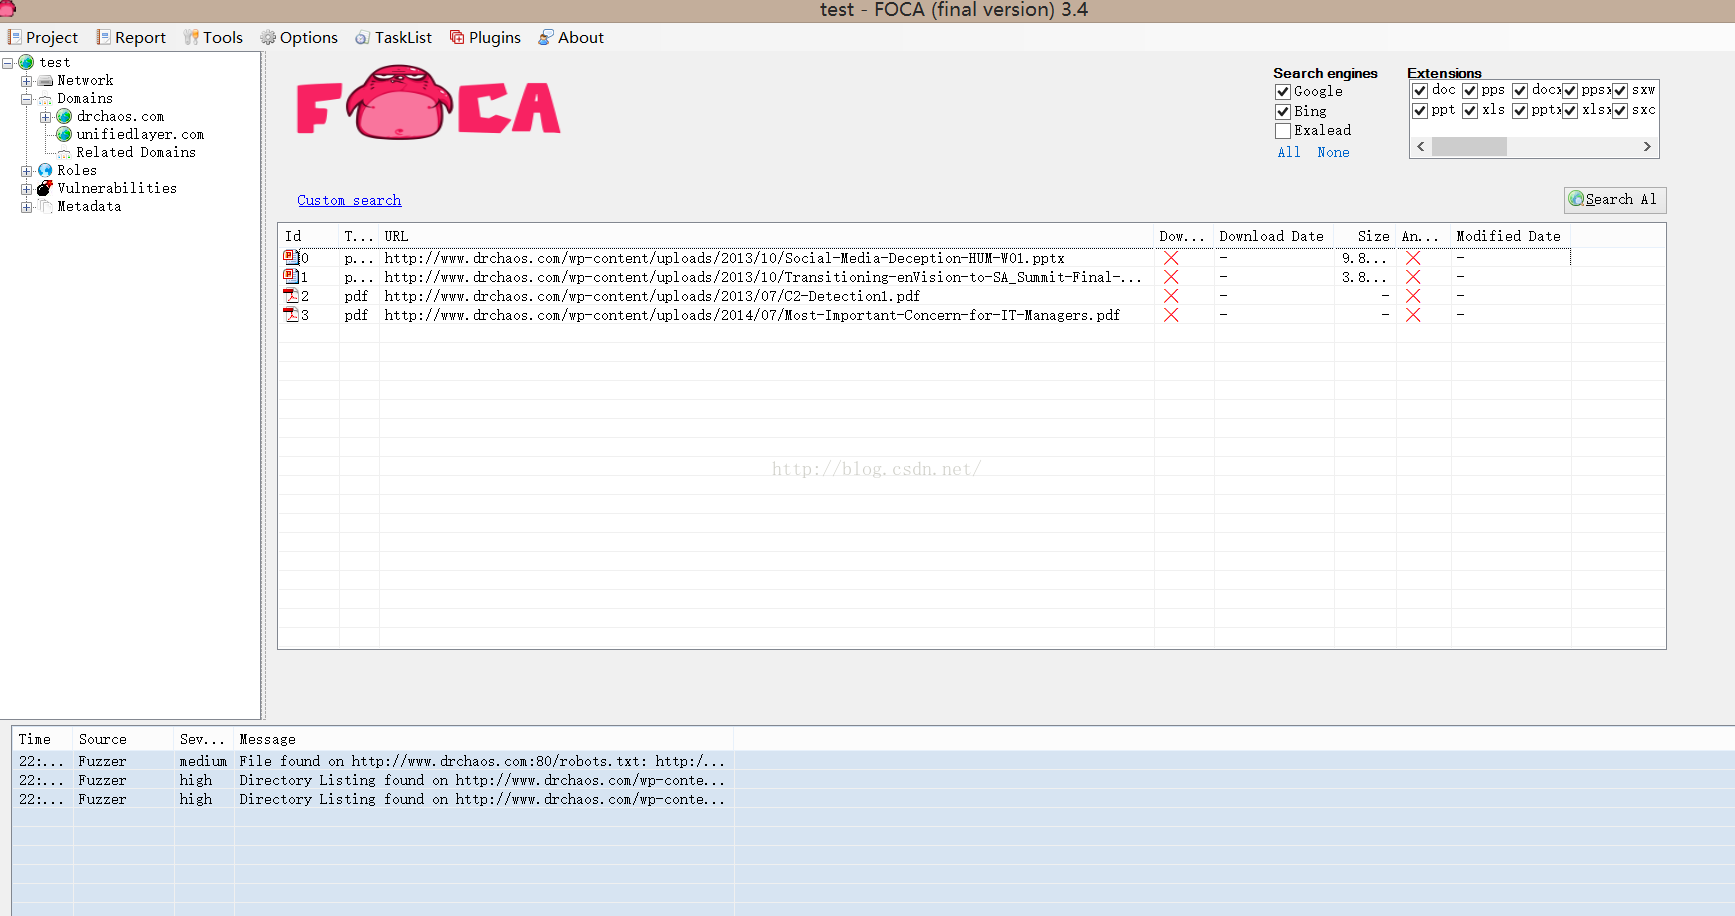Collapse the test root tree node
This screenshot has width=1735, height=916.
pos(8,63)
